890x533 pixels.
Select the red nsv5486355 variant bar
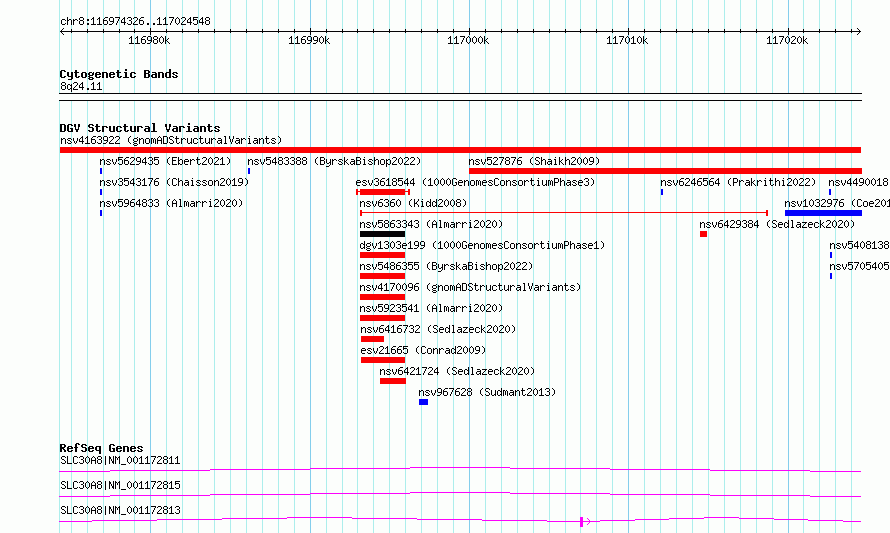tap(383, 276)
